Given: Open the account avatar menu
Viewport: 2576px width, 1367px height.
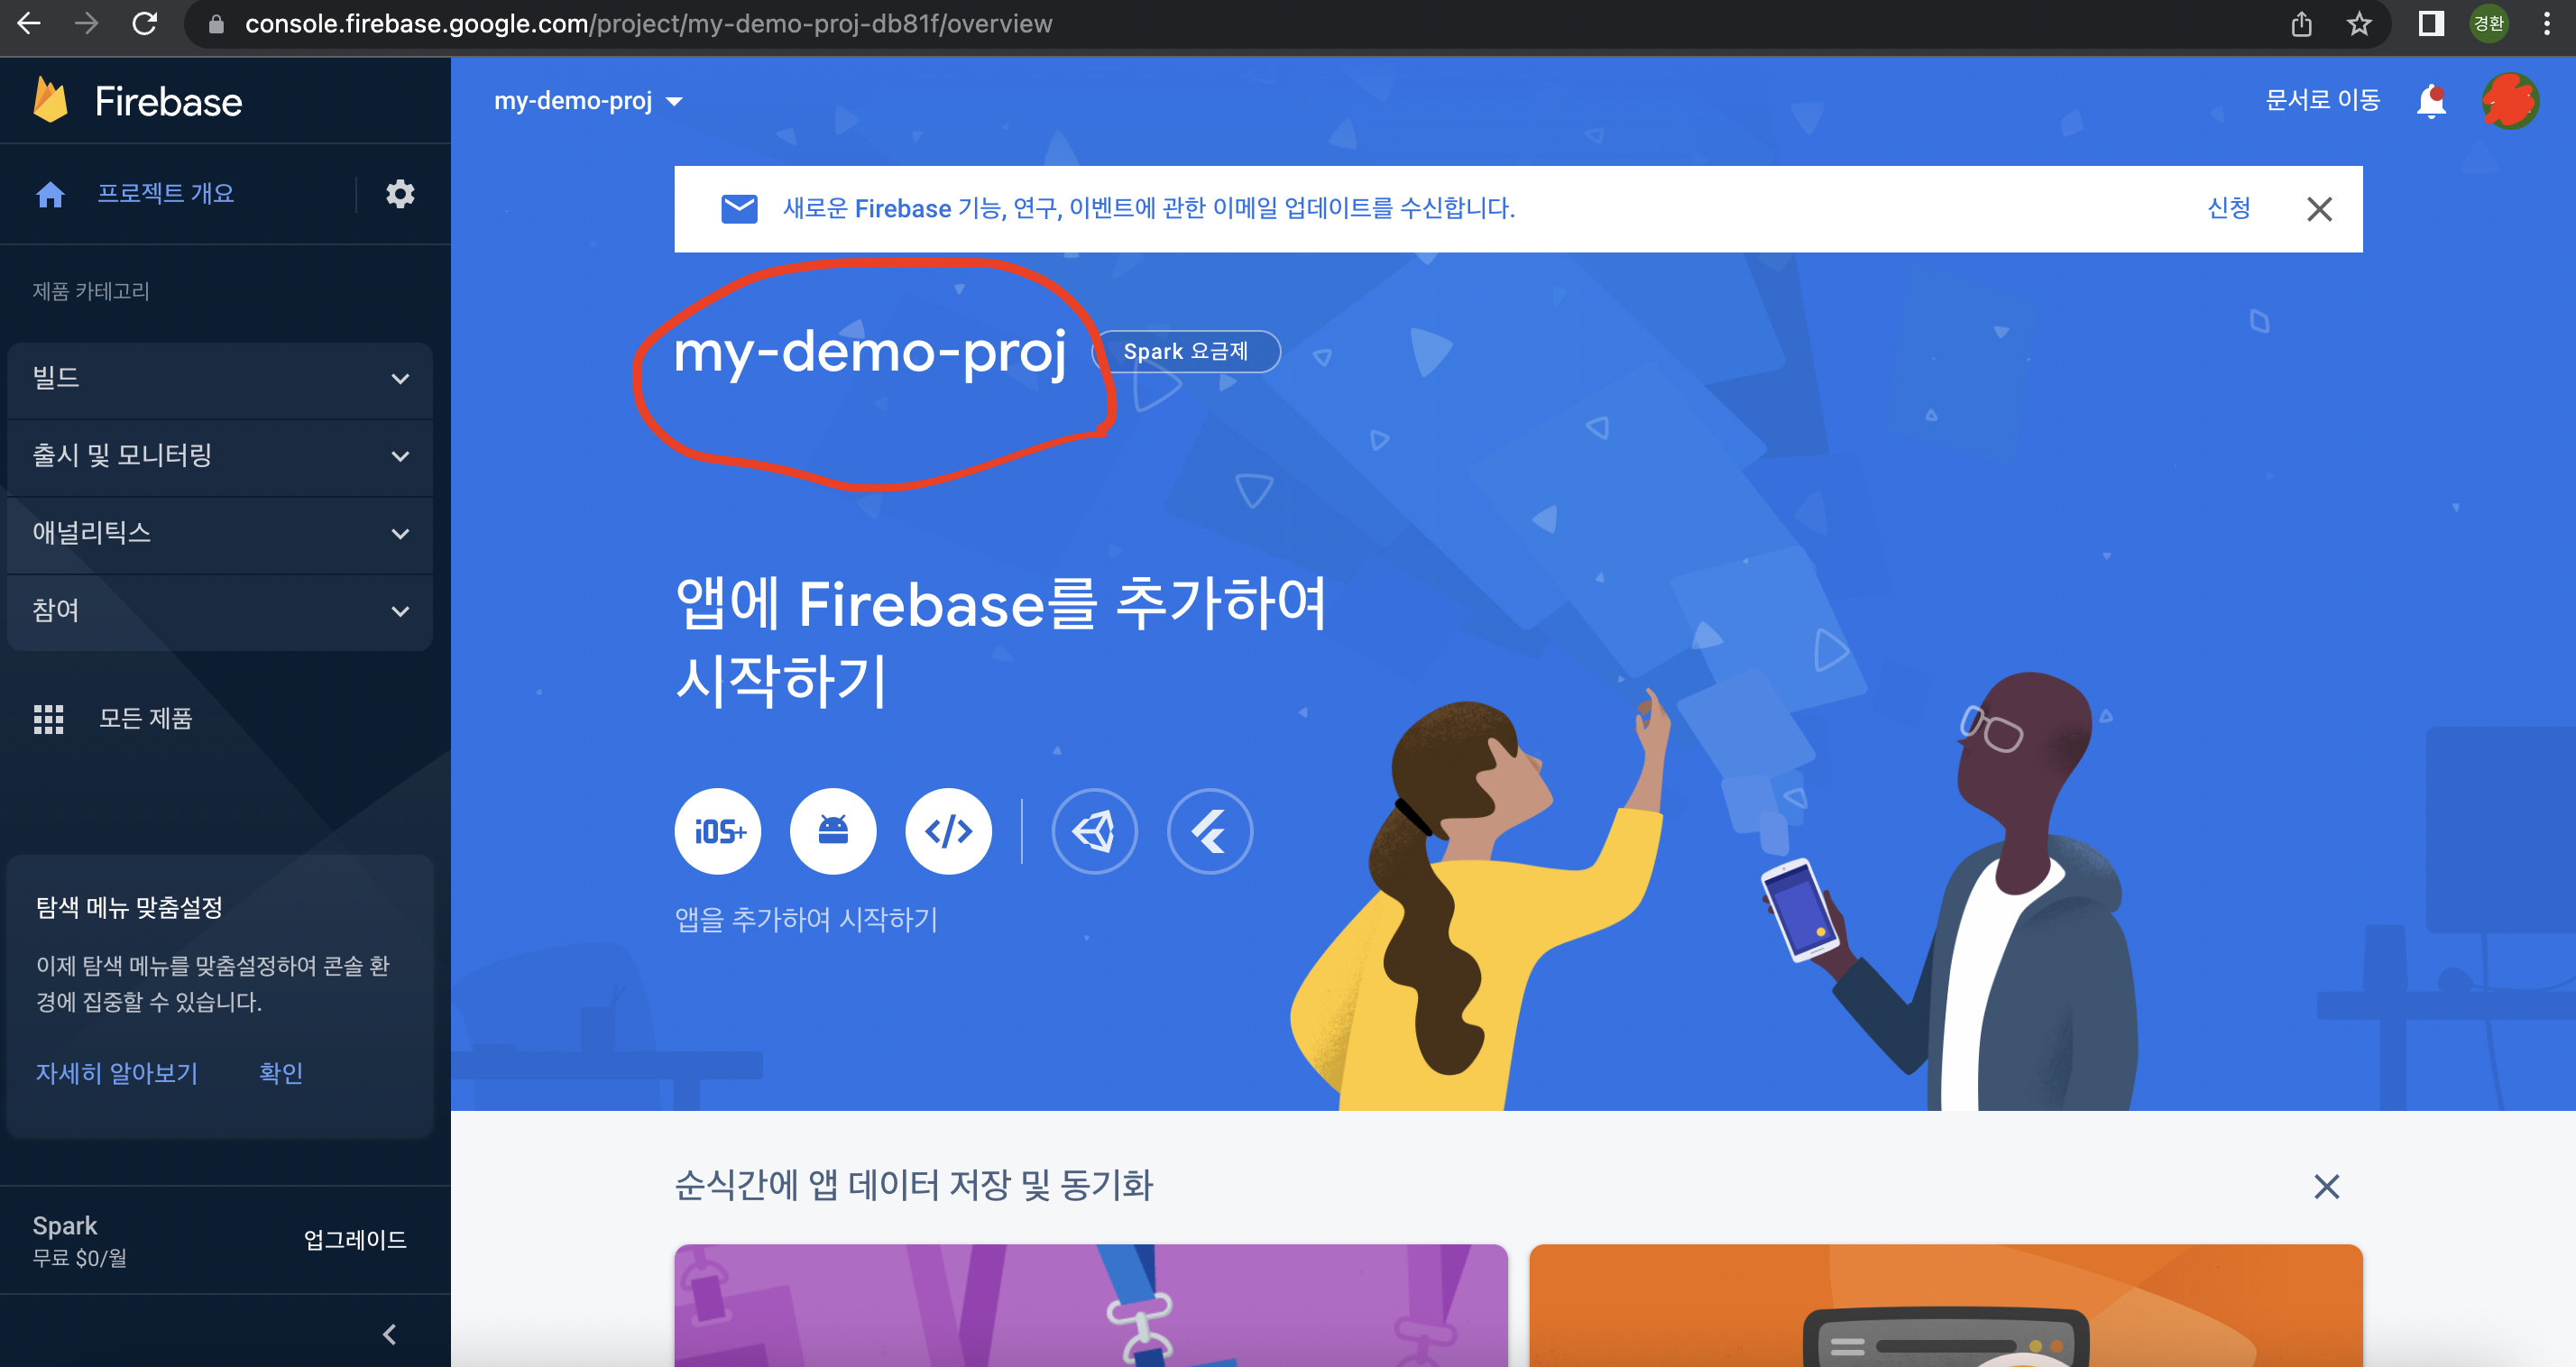Looking at the screenshot, I should pyautogui.click(x=2510, y=101).
